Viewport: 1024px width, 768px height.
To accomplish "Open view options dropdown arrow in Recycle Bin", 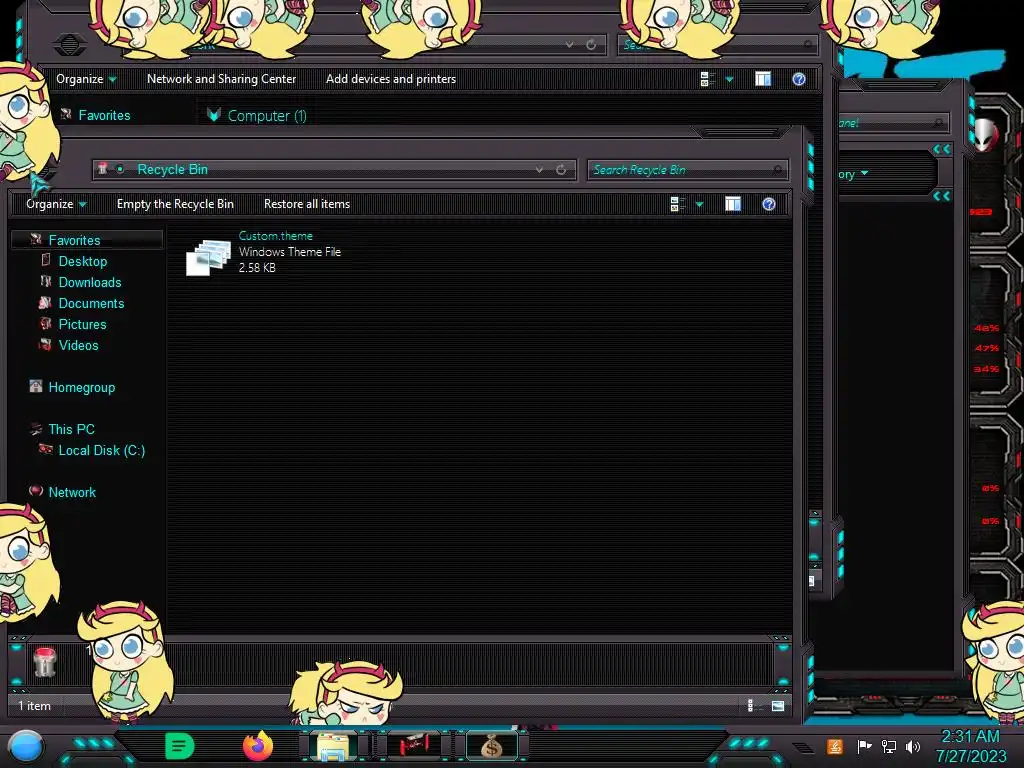I will point(699,205).
